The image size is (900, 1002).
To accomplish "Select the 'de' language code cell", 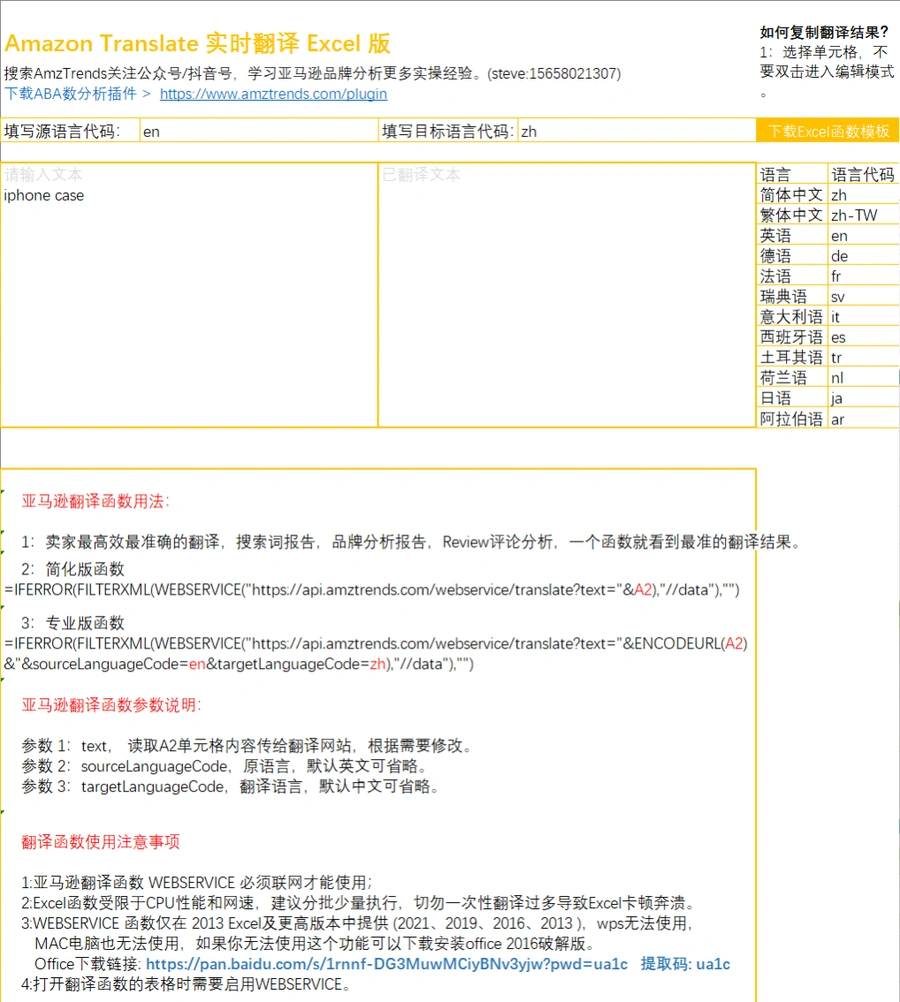I will tap(864, 256).
